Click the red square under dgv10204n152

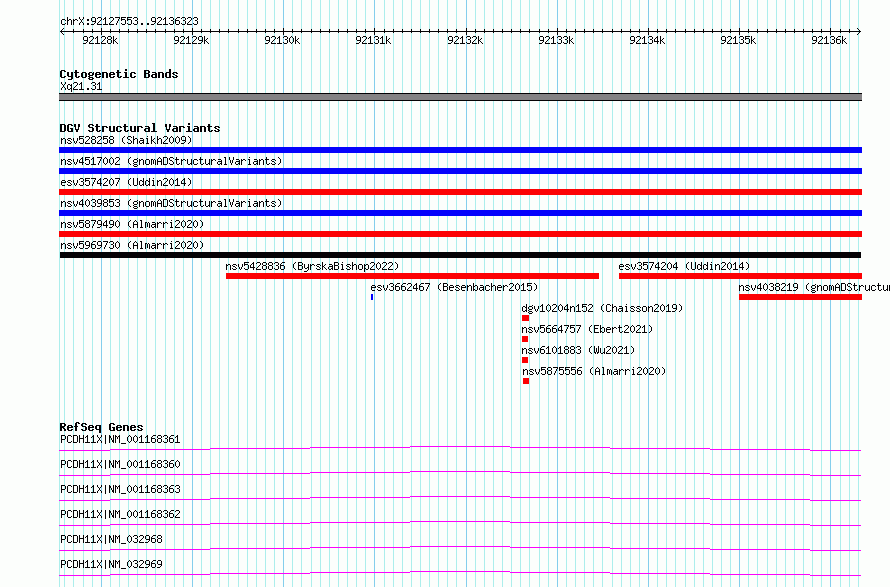click(525, 318)
